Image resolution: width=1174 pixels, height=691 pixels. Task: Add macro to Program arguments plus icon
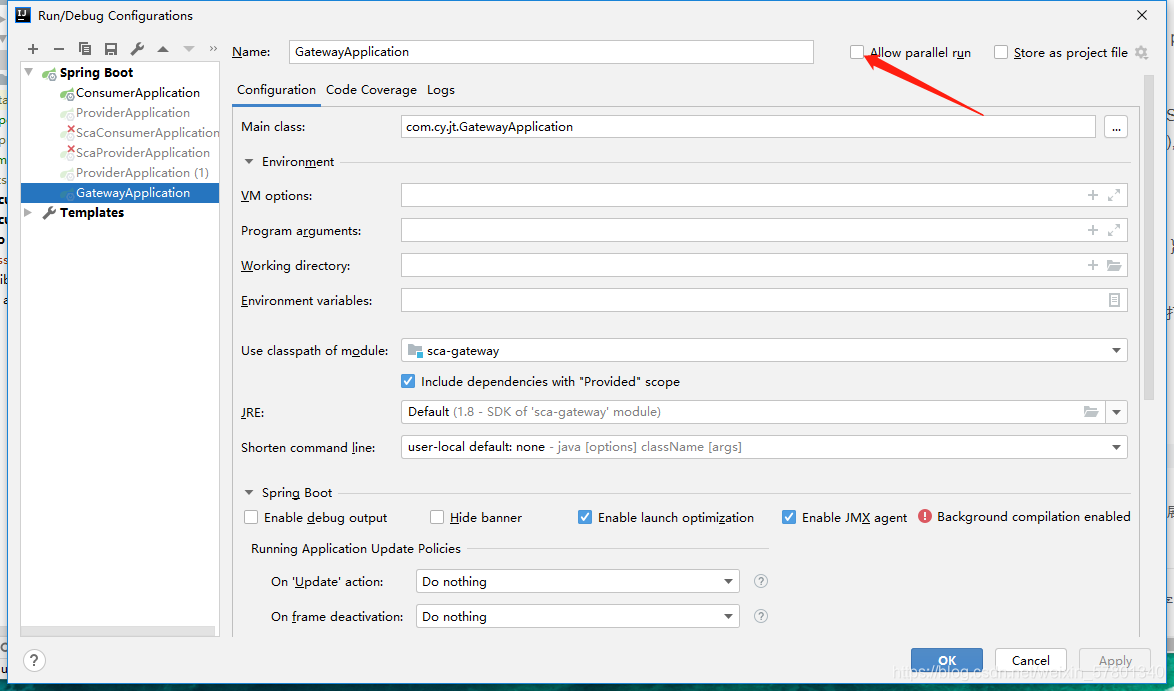coord(1092,231)
